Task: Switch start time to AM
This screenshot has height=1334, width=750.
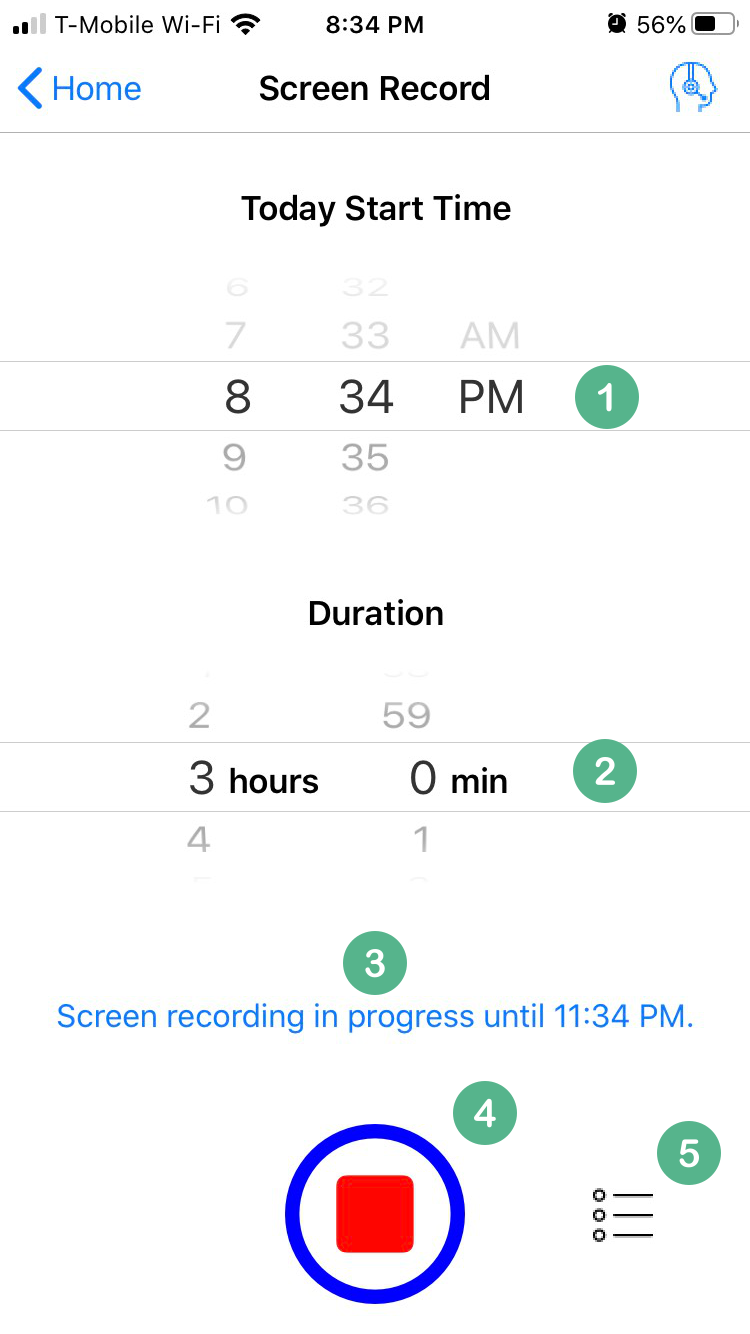Action: 490,336
